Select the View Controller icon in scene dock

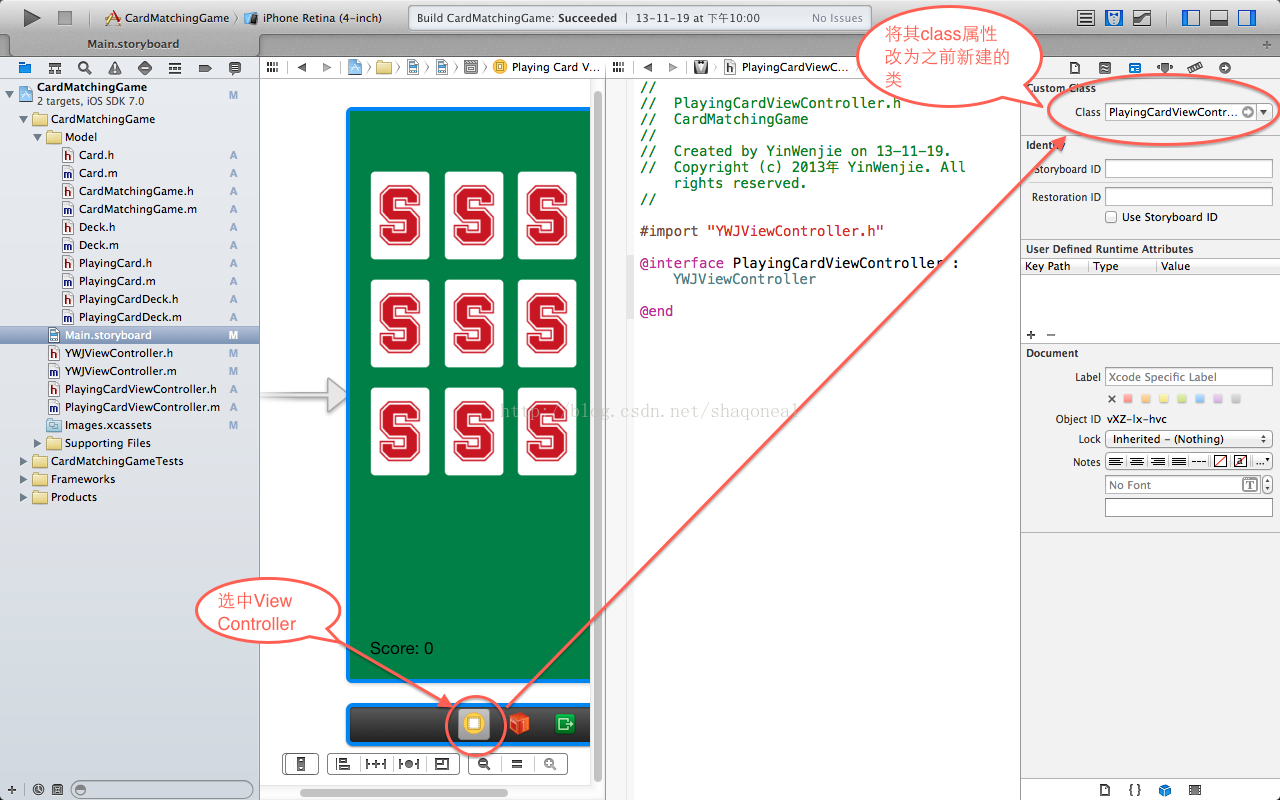coord(474,724)
